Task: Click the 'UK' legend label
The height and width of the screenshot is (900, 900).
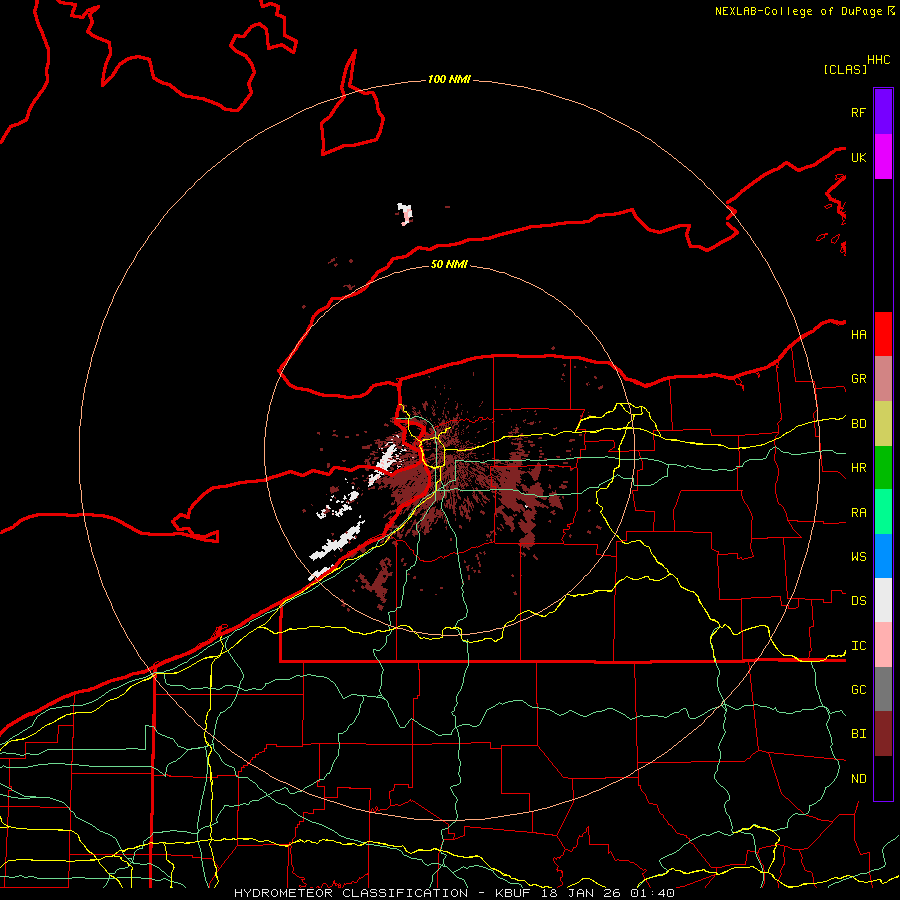Action: (858, 157)
